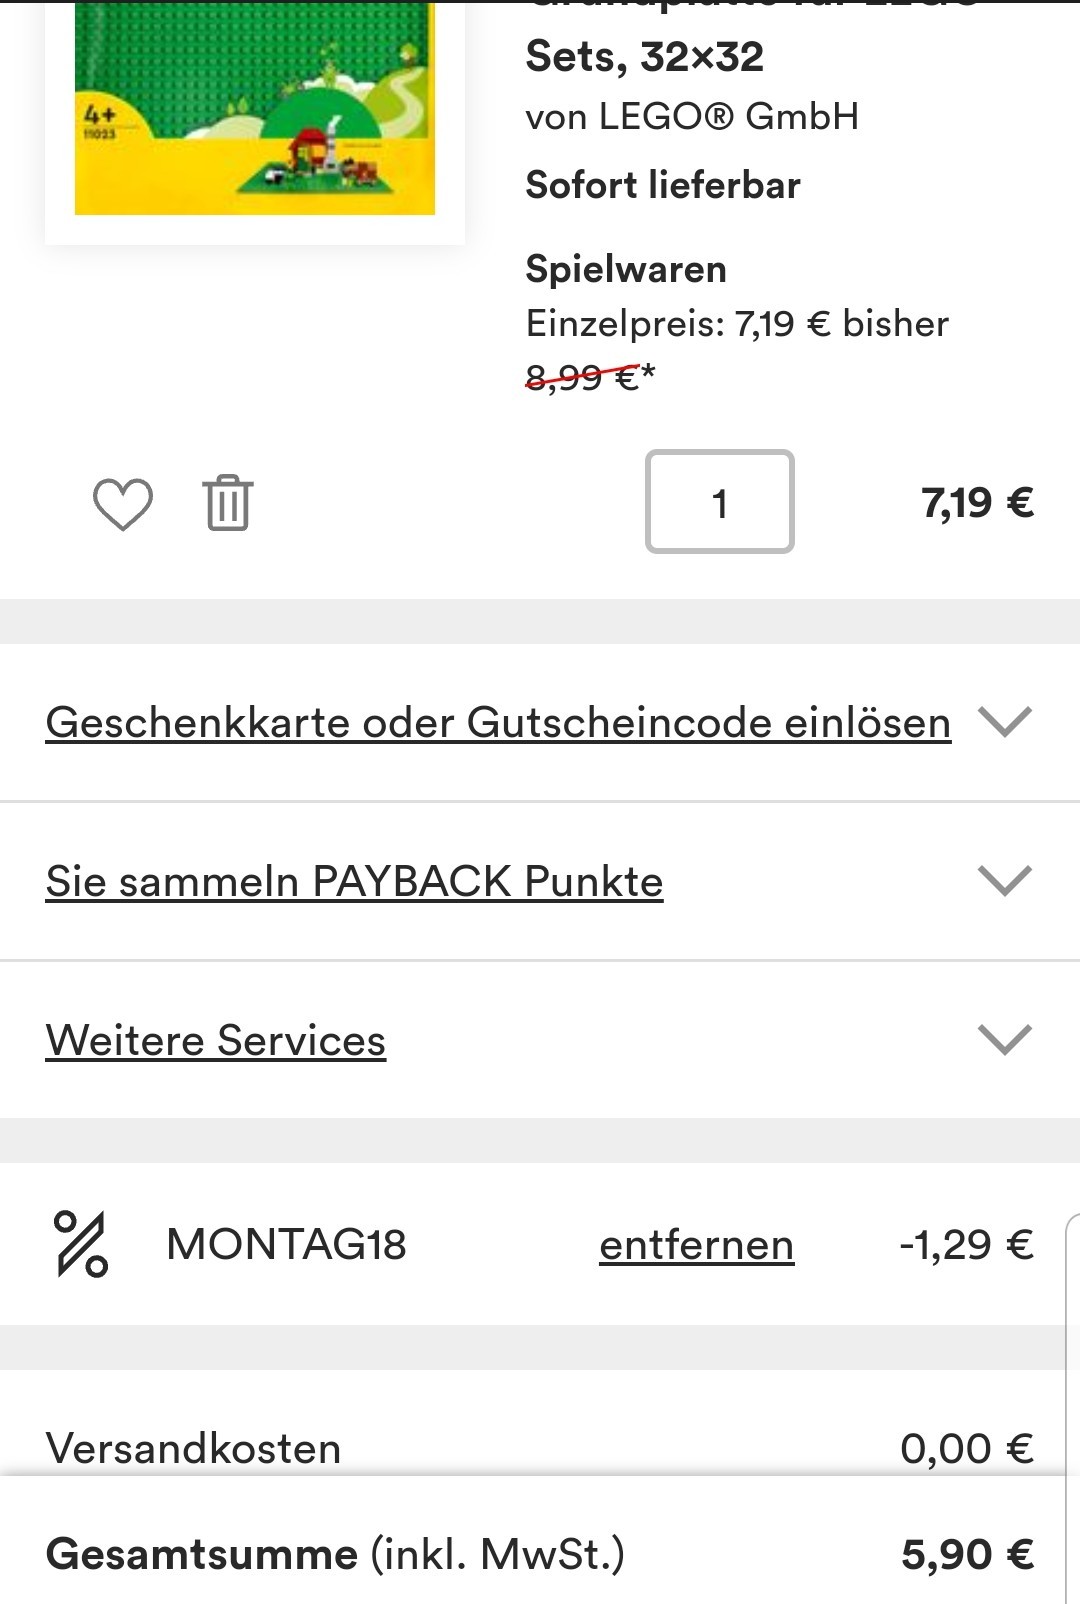The height and width of the screenshot is (1604, 1080).
Task: Click the quantity field showing 1
Action: point(720,501)
